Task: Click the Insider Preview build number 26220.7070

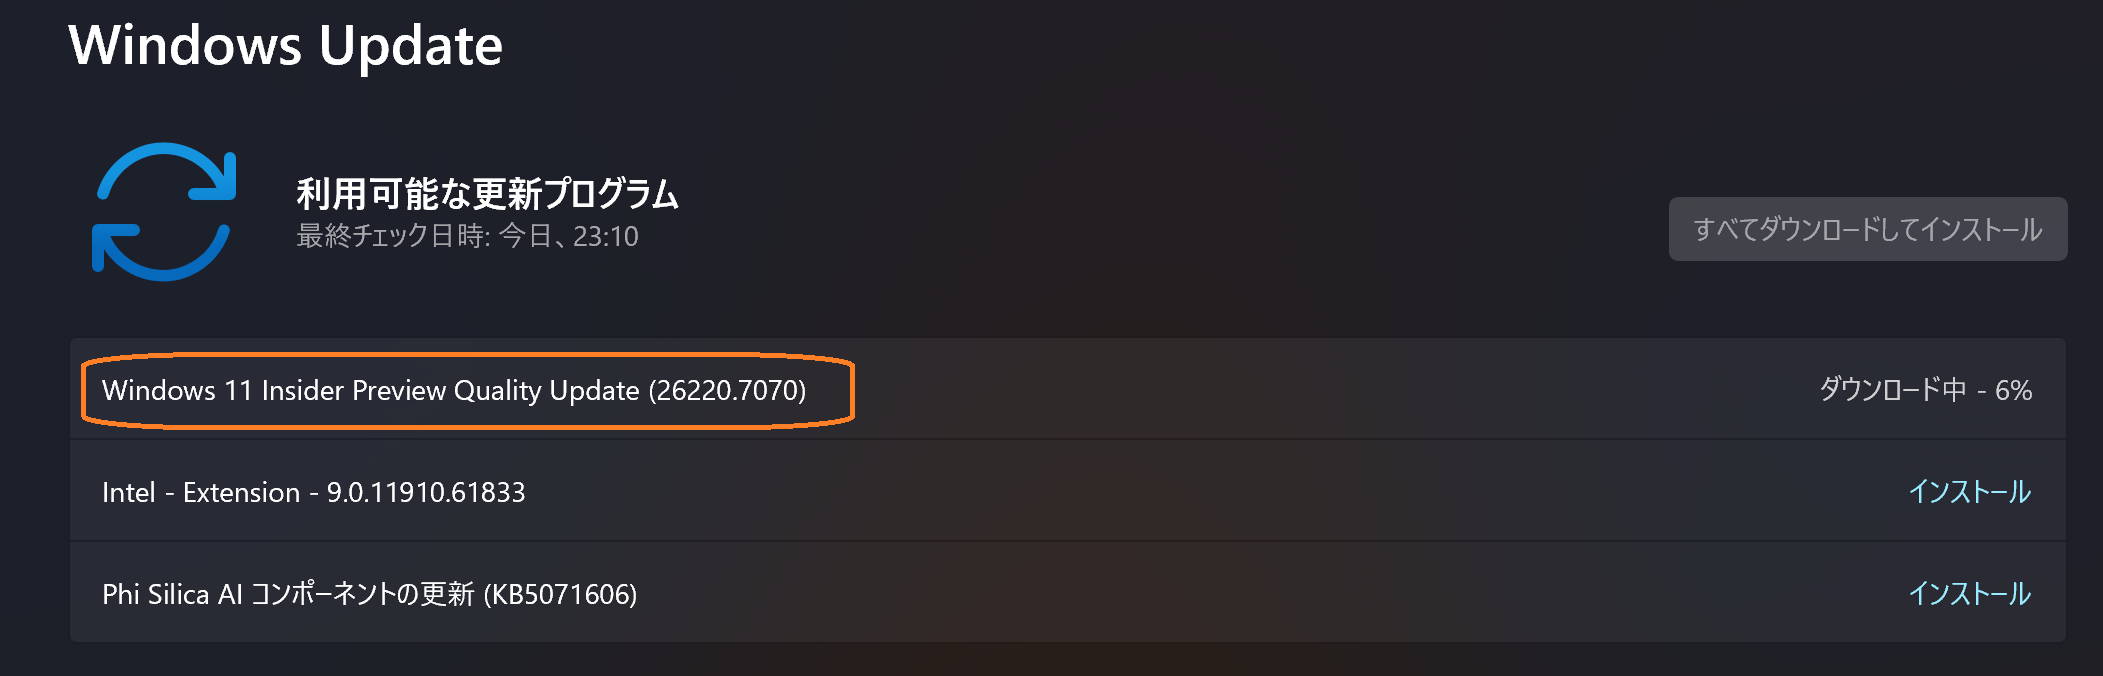Action: (729, 391)
